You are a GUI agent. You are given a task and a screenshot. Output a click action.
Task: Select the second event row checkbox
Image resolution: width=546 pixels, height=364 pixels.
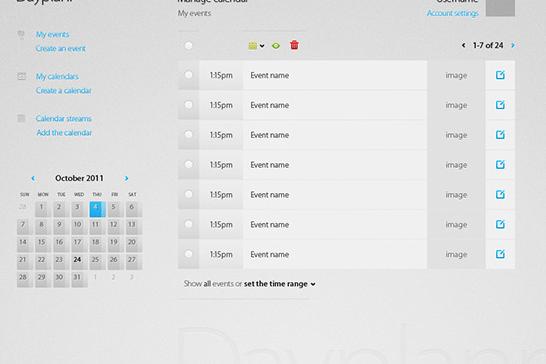188,105
